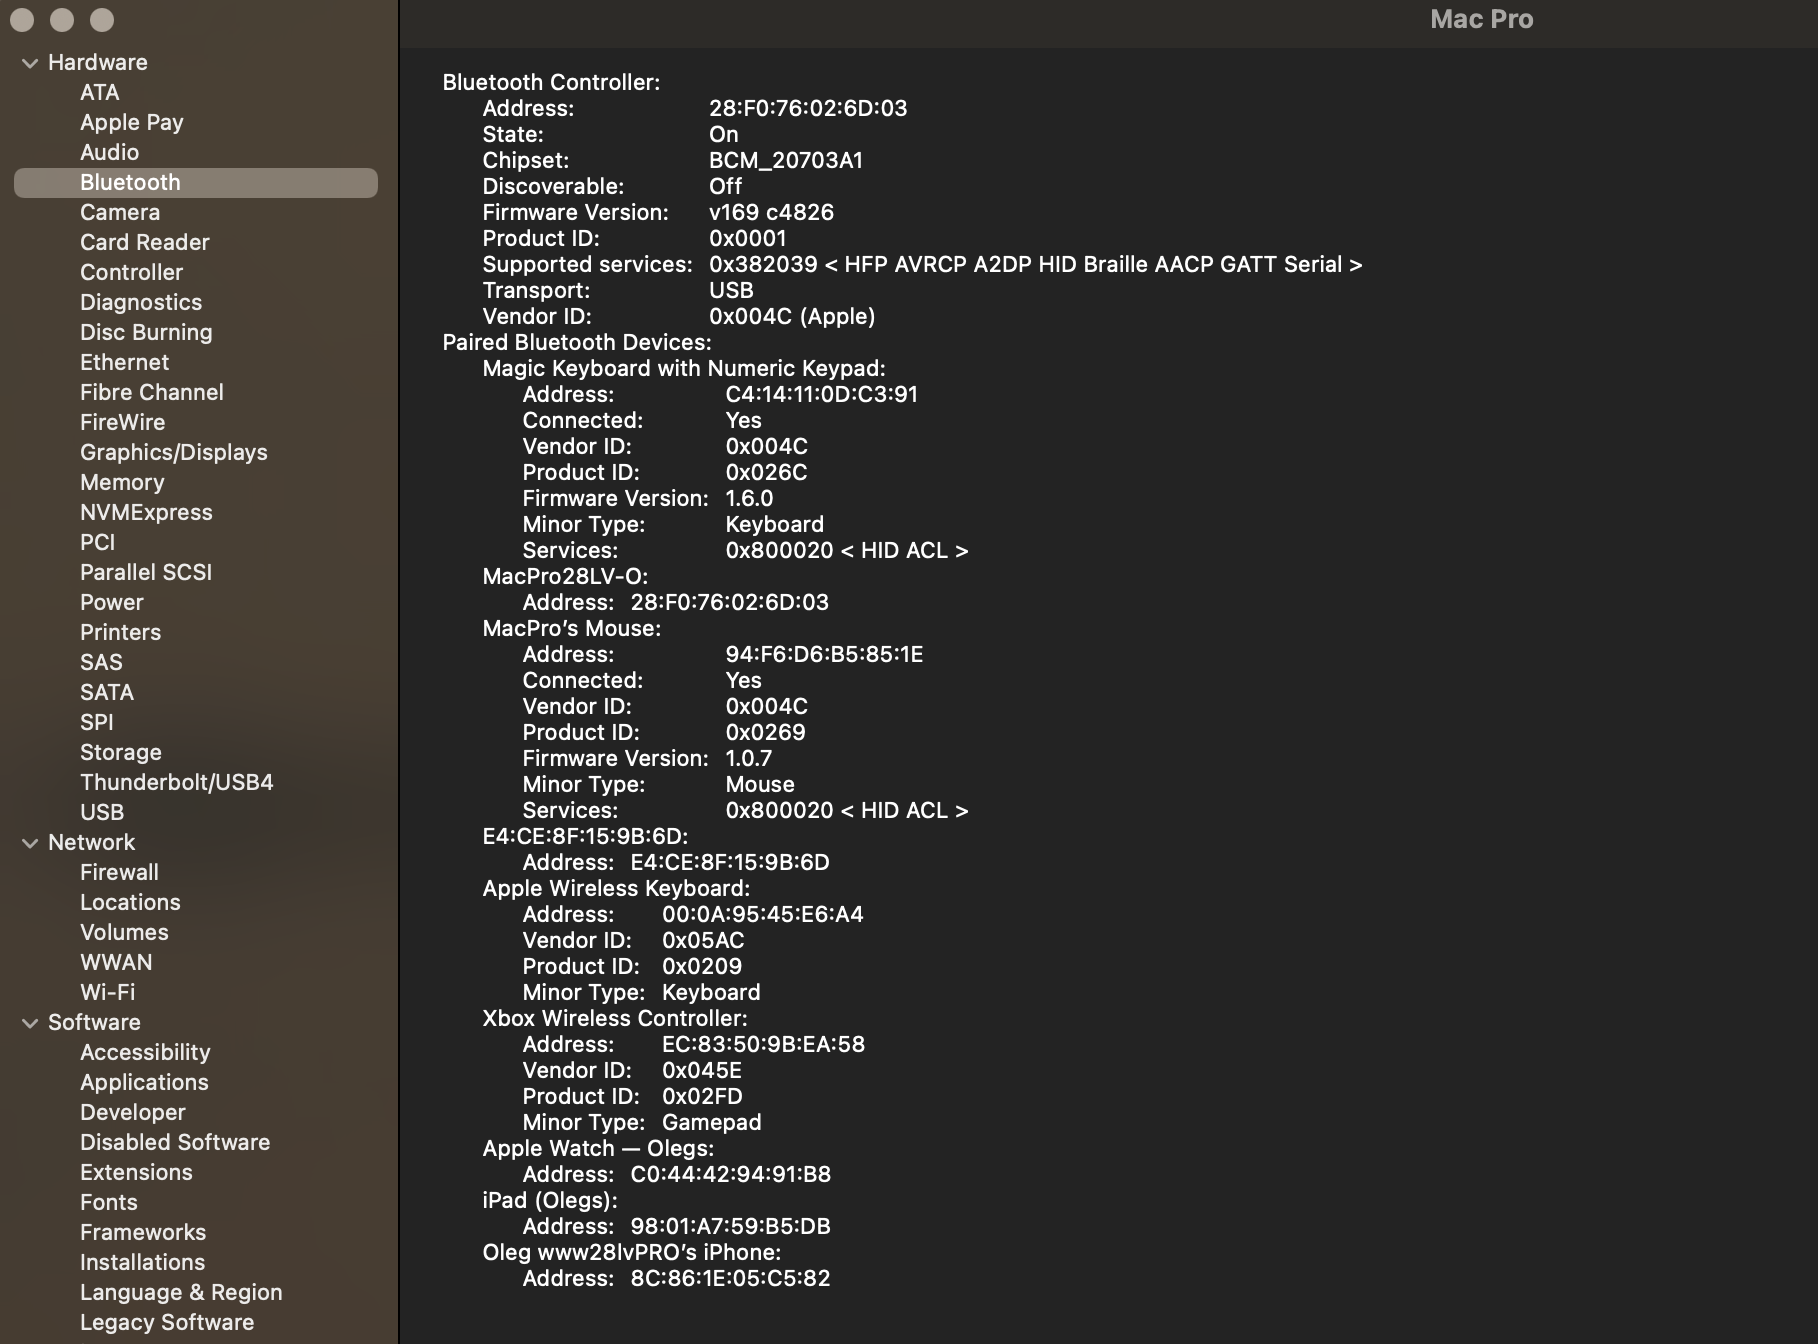Click the chipset value BCM_20703A1
Screen dimensions: 1818x1344
[x=786, y=160]
